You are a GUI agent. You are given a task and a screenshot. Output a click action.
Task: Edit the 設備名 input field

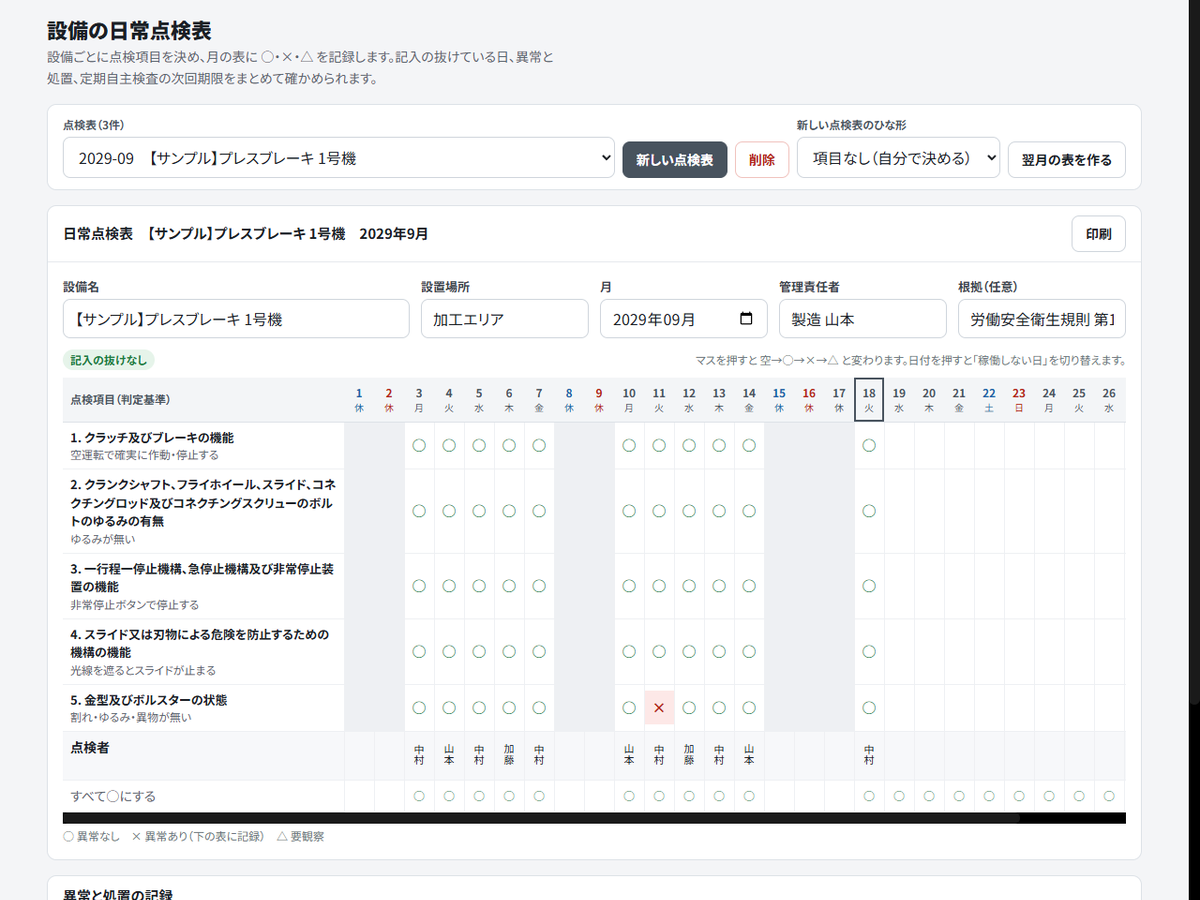(236, 319)
